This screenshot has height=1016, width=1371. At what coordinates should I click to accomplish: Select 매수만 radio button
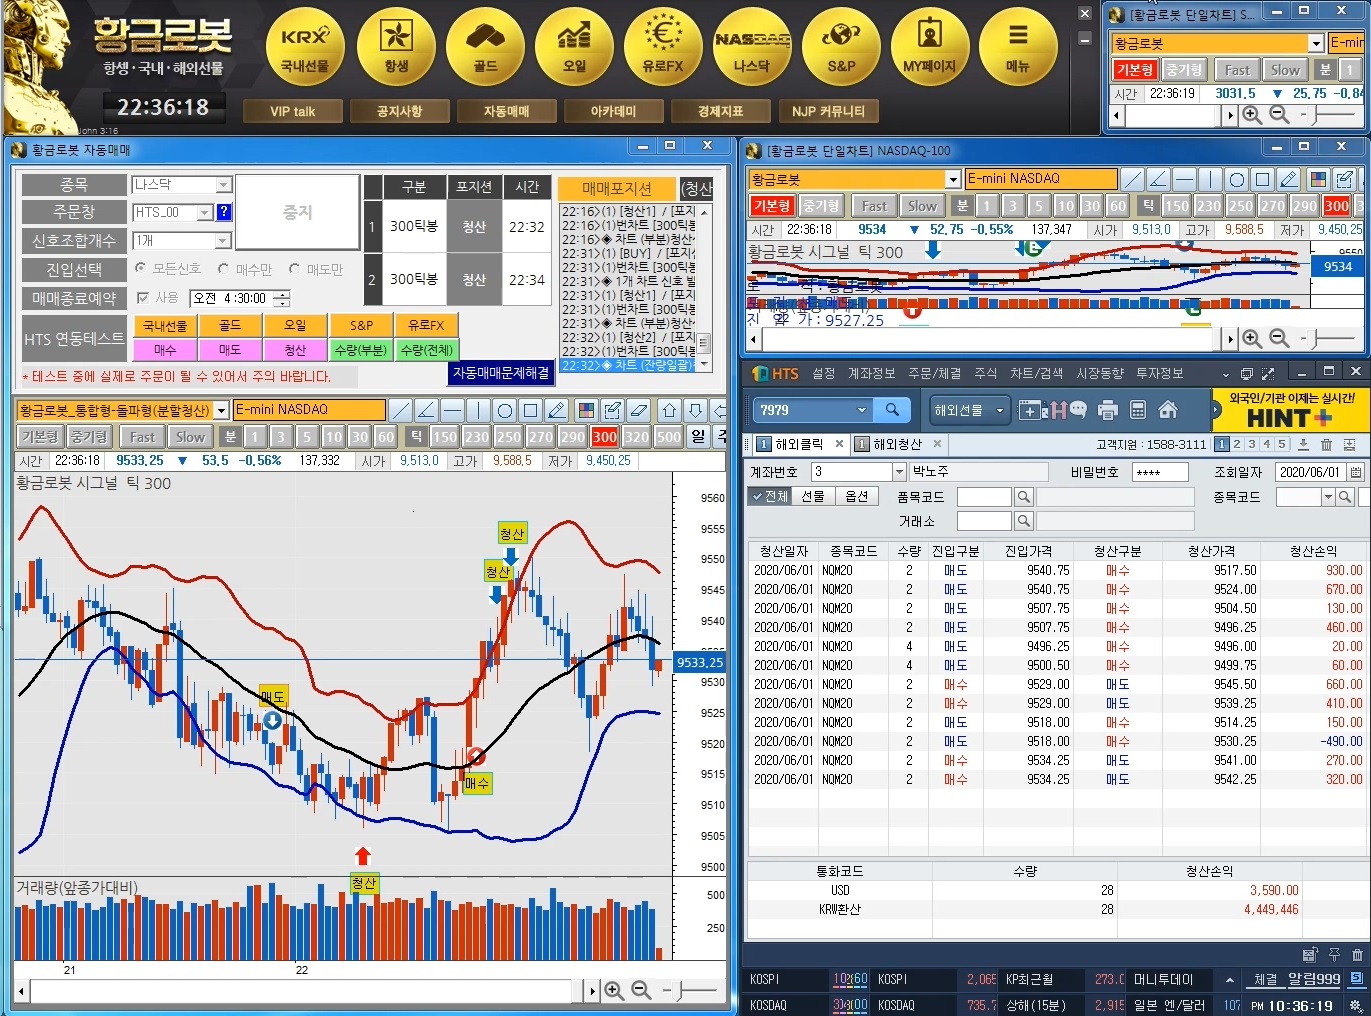[224, 269]
